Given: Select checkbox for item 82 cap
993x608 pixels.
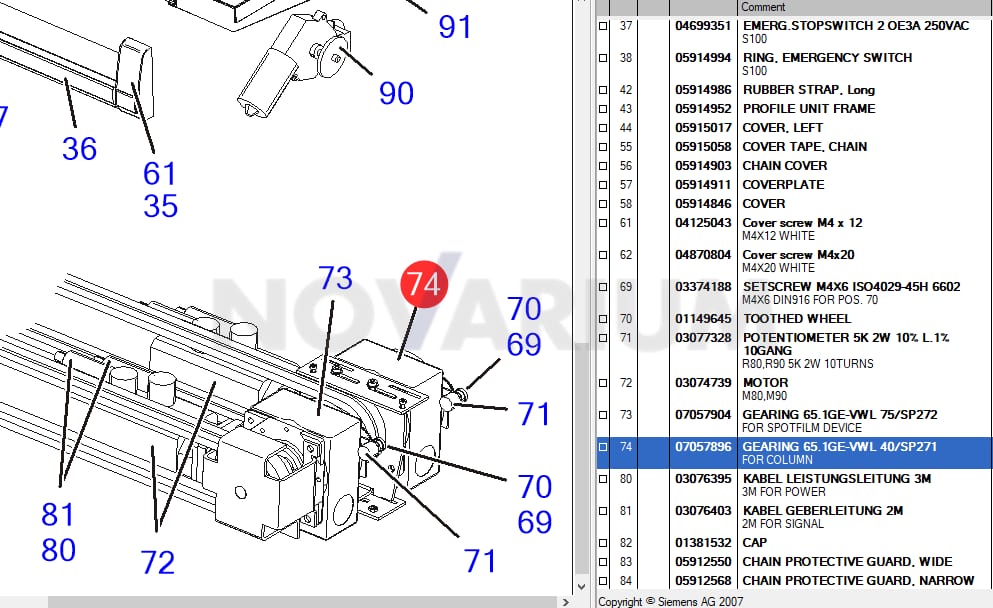Looking at the screenshot, I should pyautogui.click(x=603, y=543).
